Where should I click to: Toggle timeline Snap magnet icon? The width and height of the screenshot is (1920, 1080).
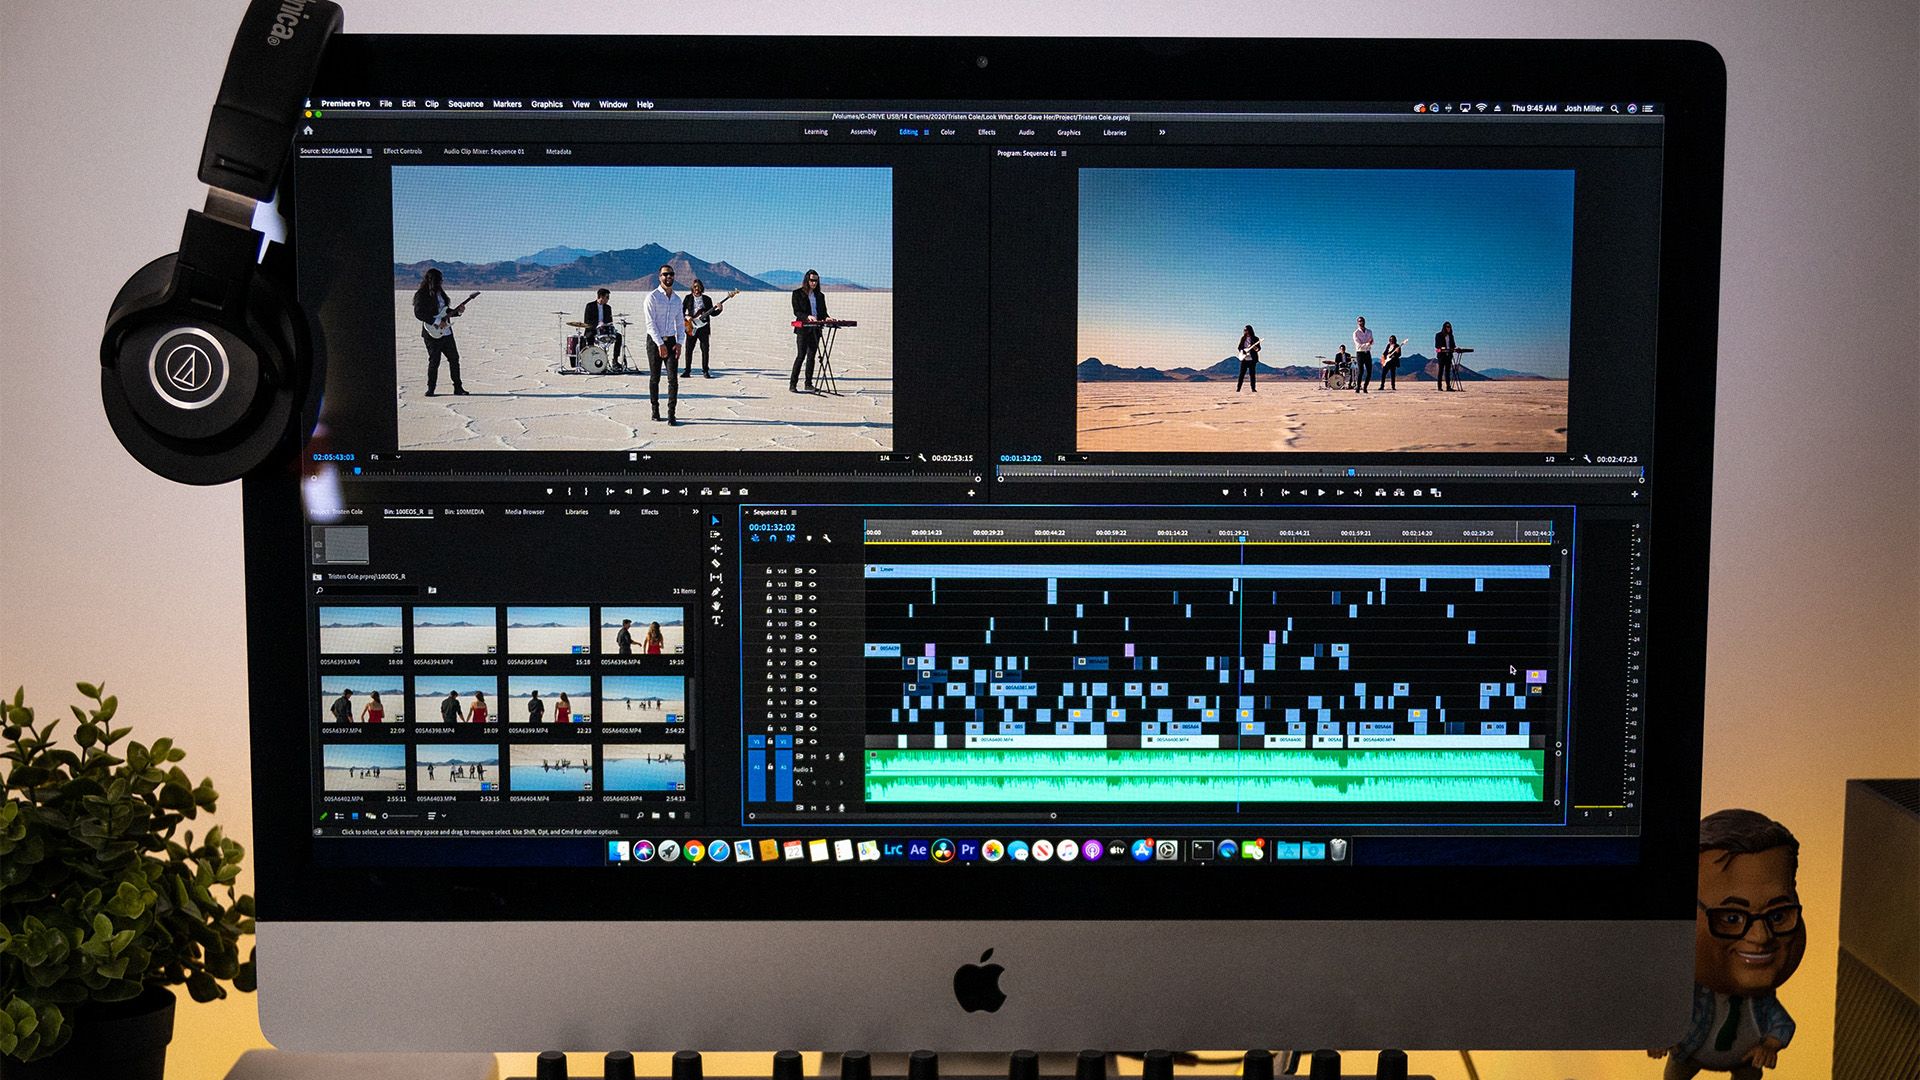point(773,538)
